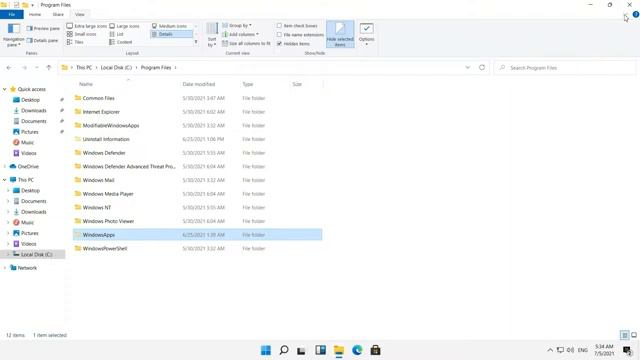Expand the Network tree node

[4, 268]
